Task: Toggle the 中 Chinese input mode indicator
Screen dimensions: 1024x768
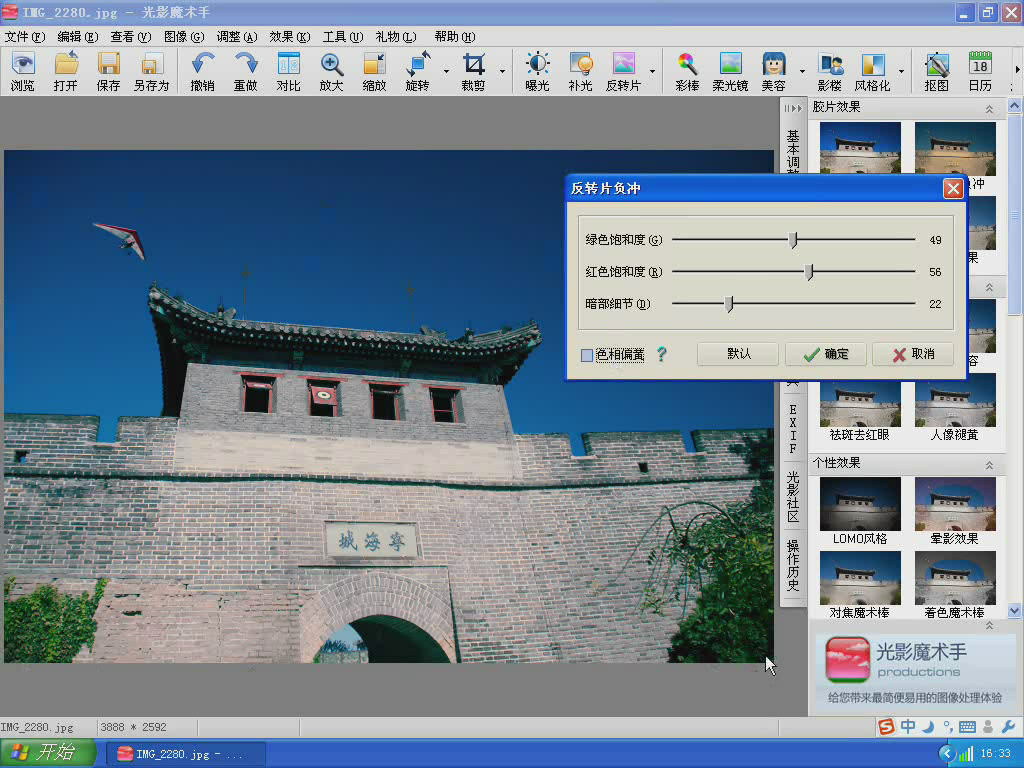Action: tap(908, 726)
